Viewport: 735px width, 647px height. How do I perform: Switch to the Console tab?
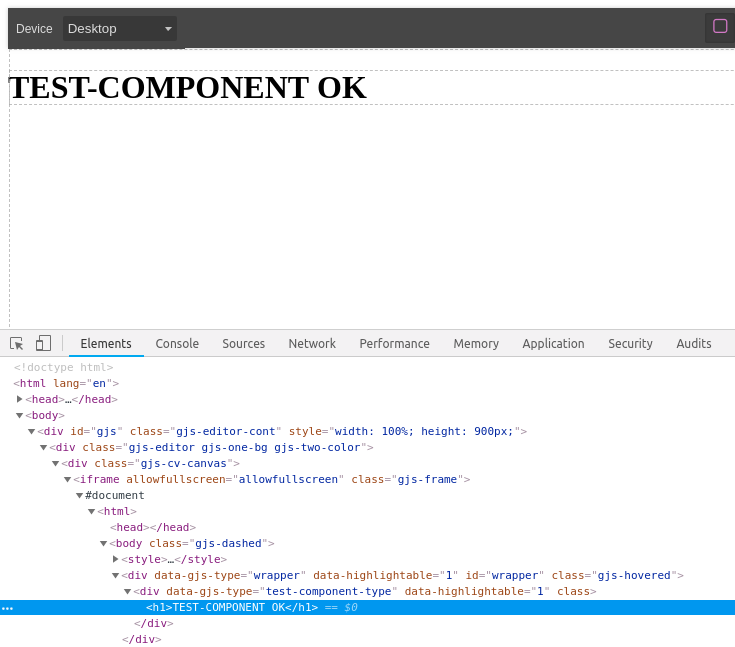click(x=177, y=344)
